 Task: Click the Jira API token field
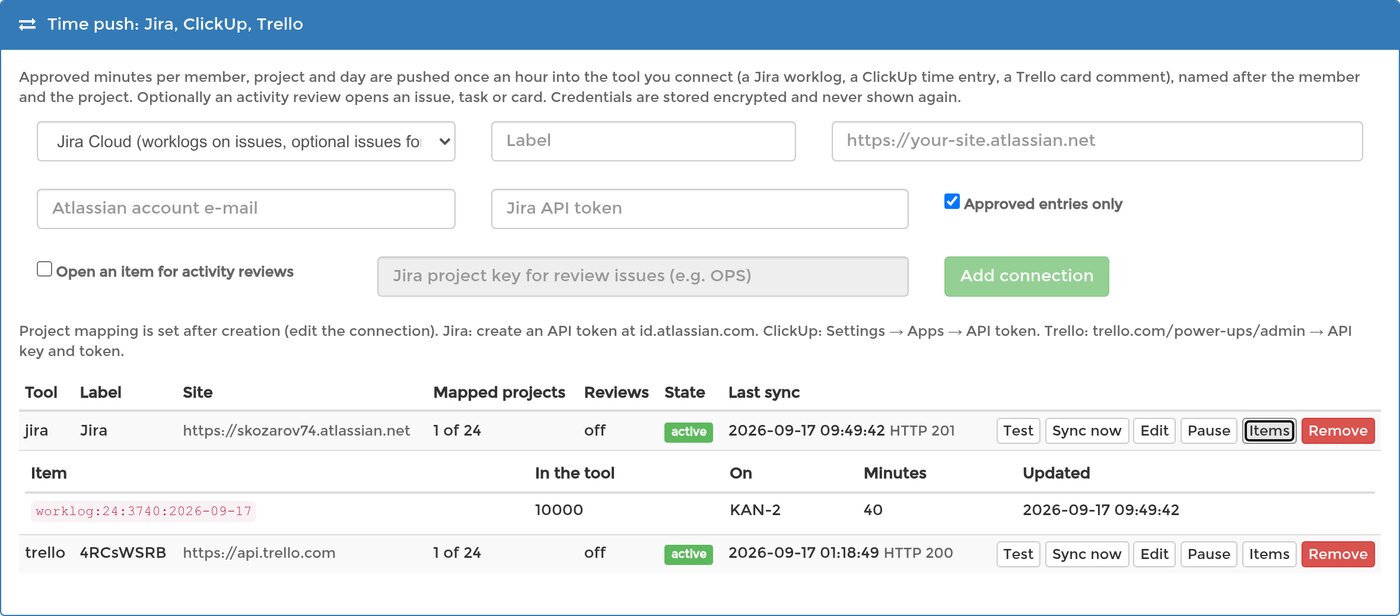(x=700, y=209)
